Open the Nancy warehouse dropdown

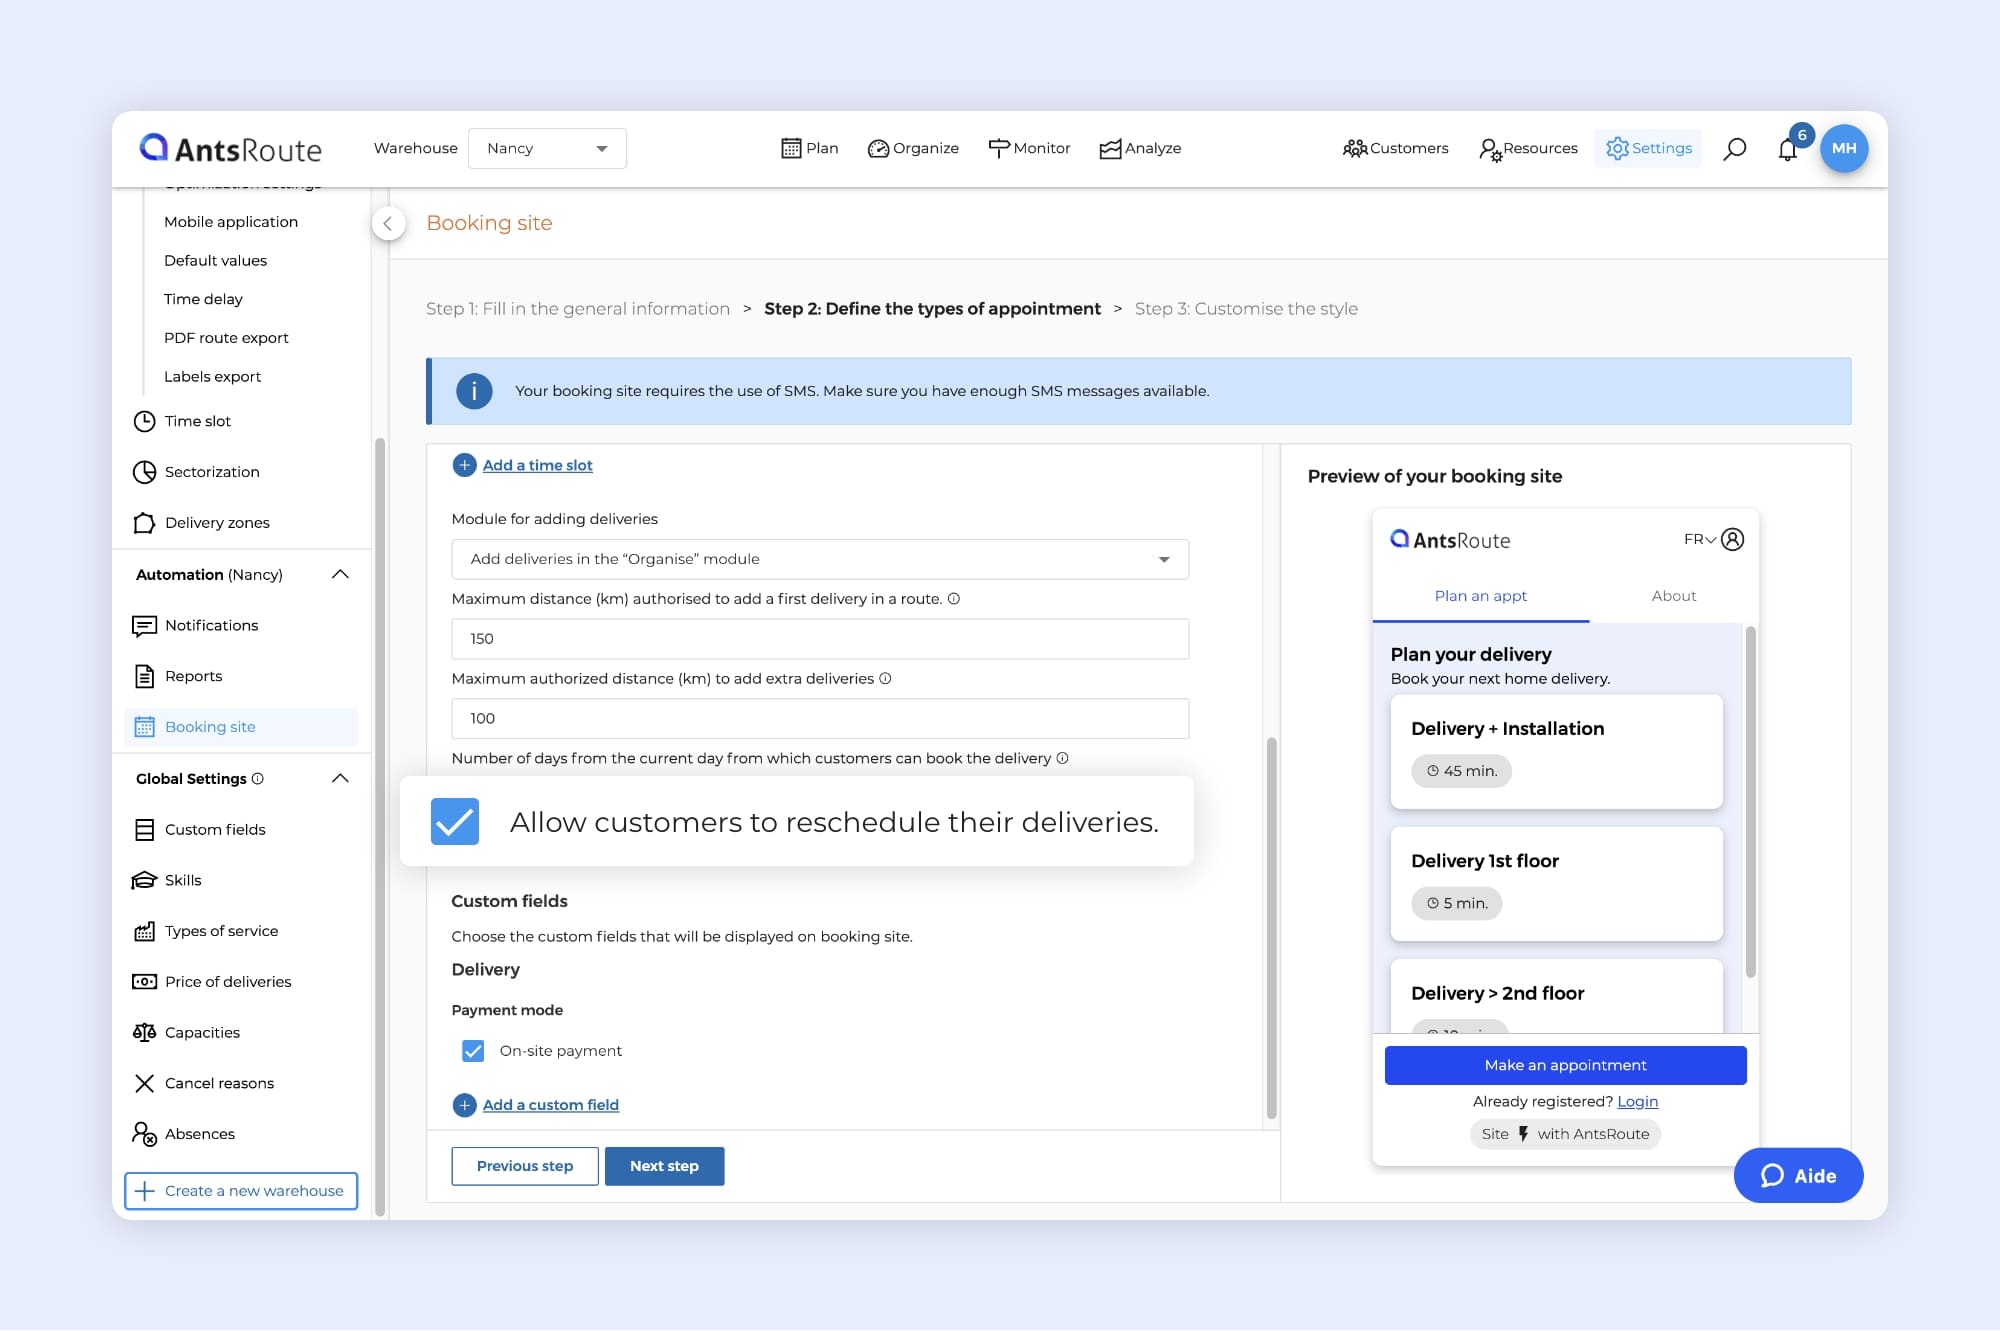tap(547, 148)
